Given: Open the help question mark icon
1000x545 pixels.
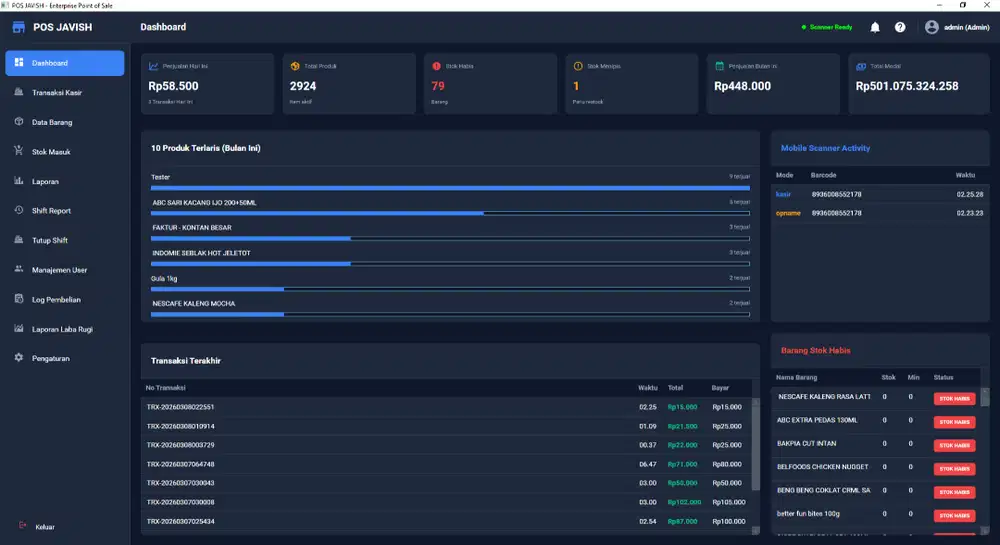Looking at the screenshot, I should [x=900, y=27].
